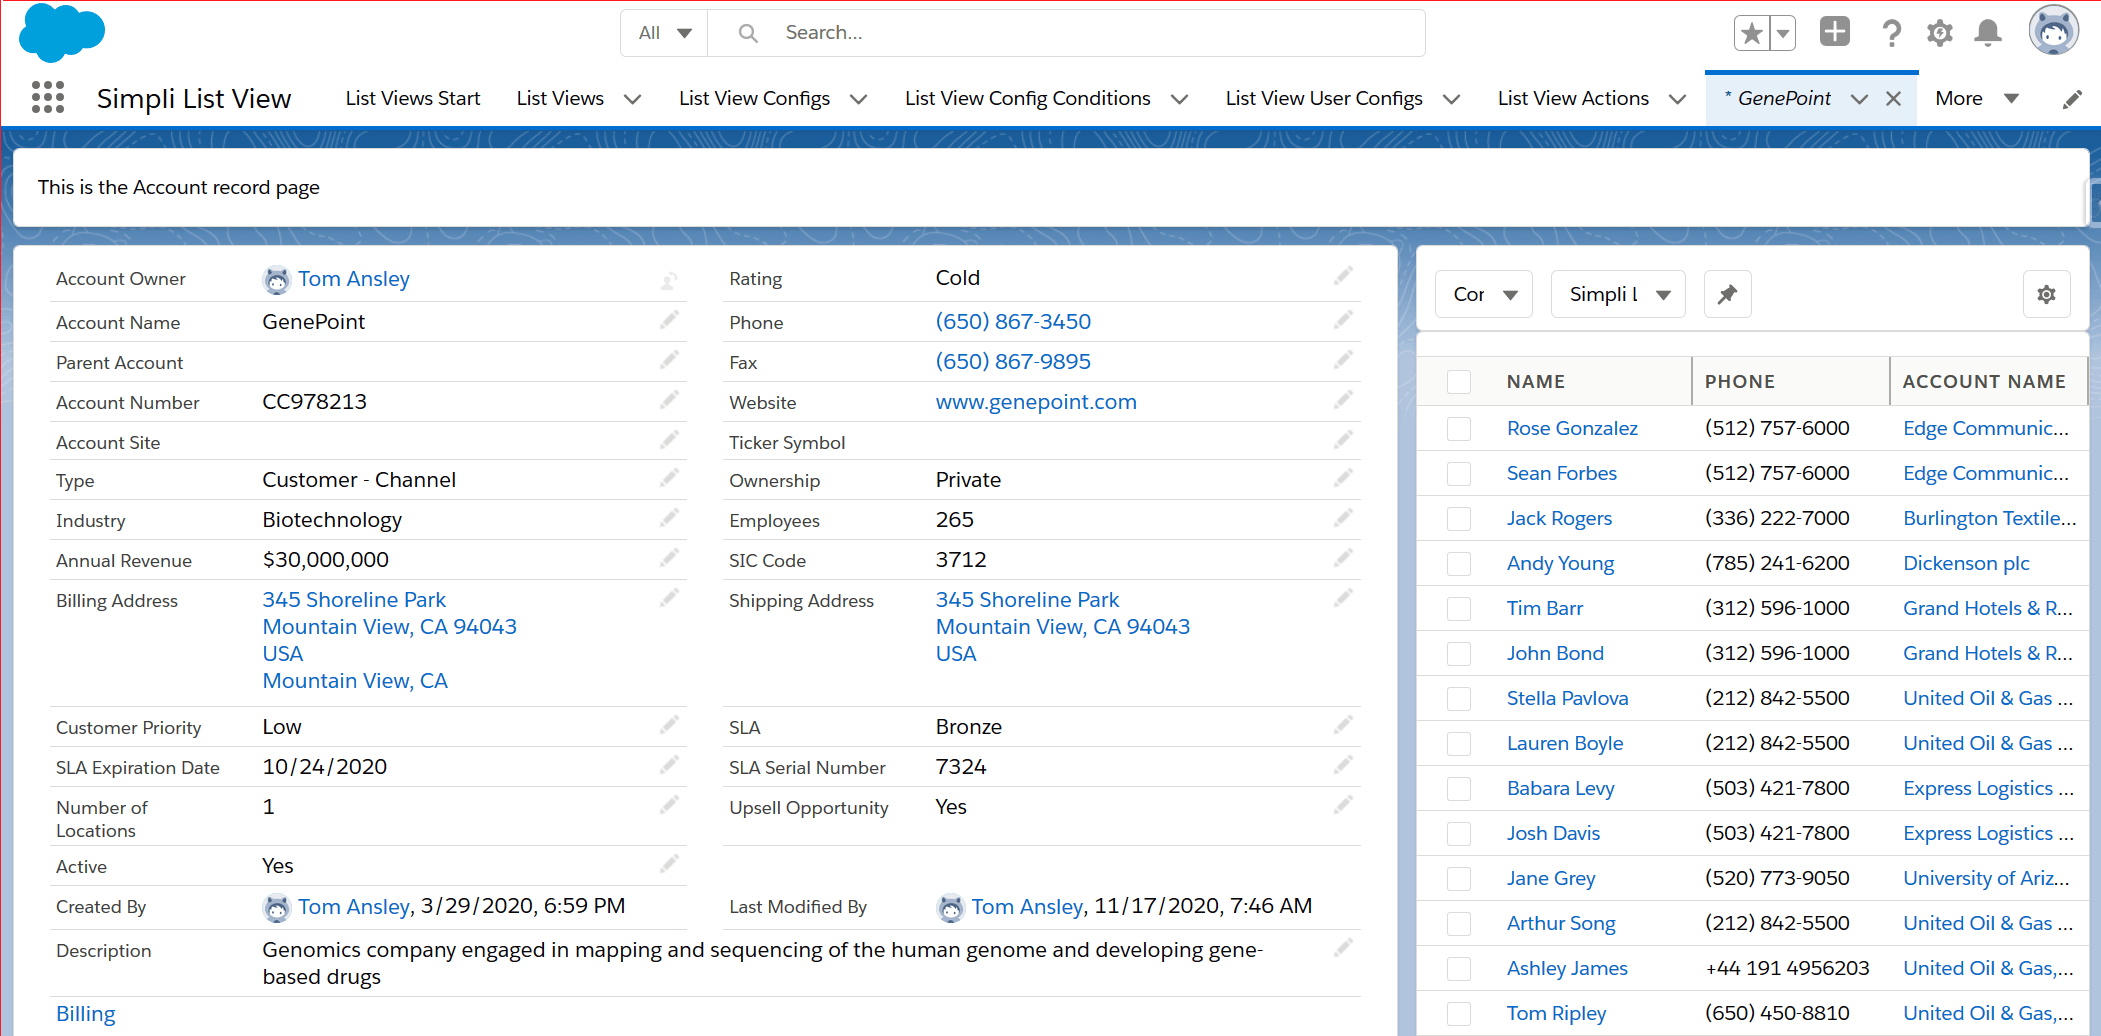The width and height of the screenshot is (2101, 1036).
Task: Open the list view settings gear
Action: pos(2047,294)
